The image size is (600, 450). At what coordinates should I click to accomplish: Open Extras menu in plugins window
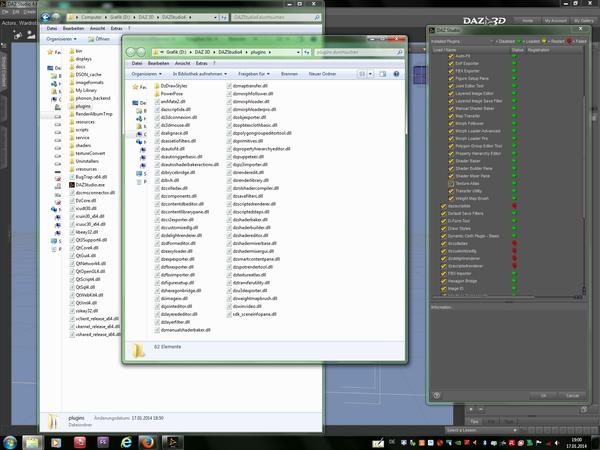pyautogui.click(x=202, y=64)
